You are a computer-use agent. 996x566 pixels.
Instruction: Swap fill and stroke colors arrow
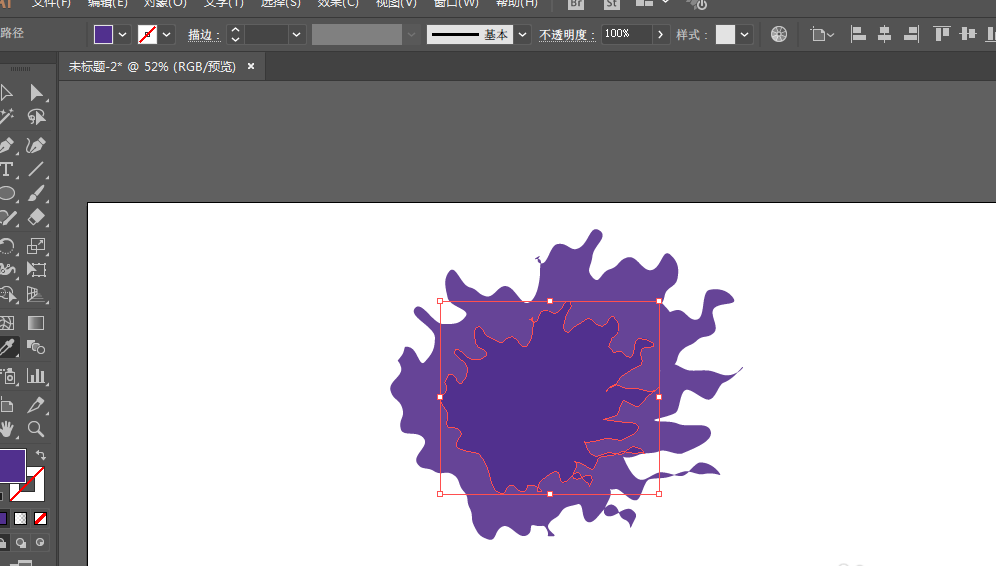coord(41,455)
